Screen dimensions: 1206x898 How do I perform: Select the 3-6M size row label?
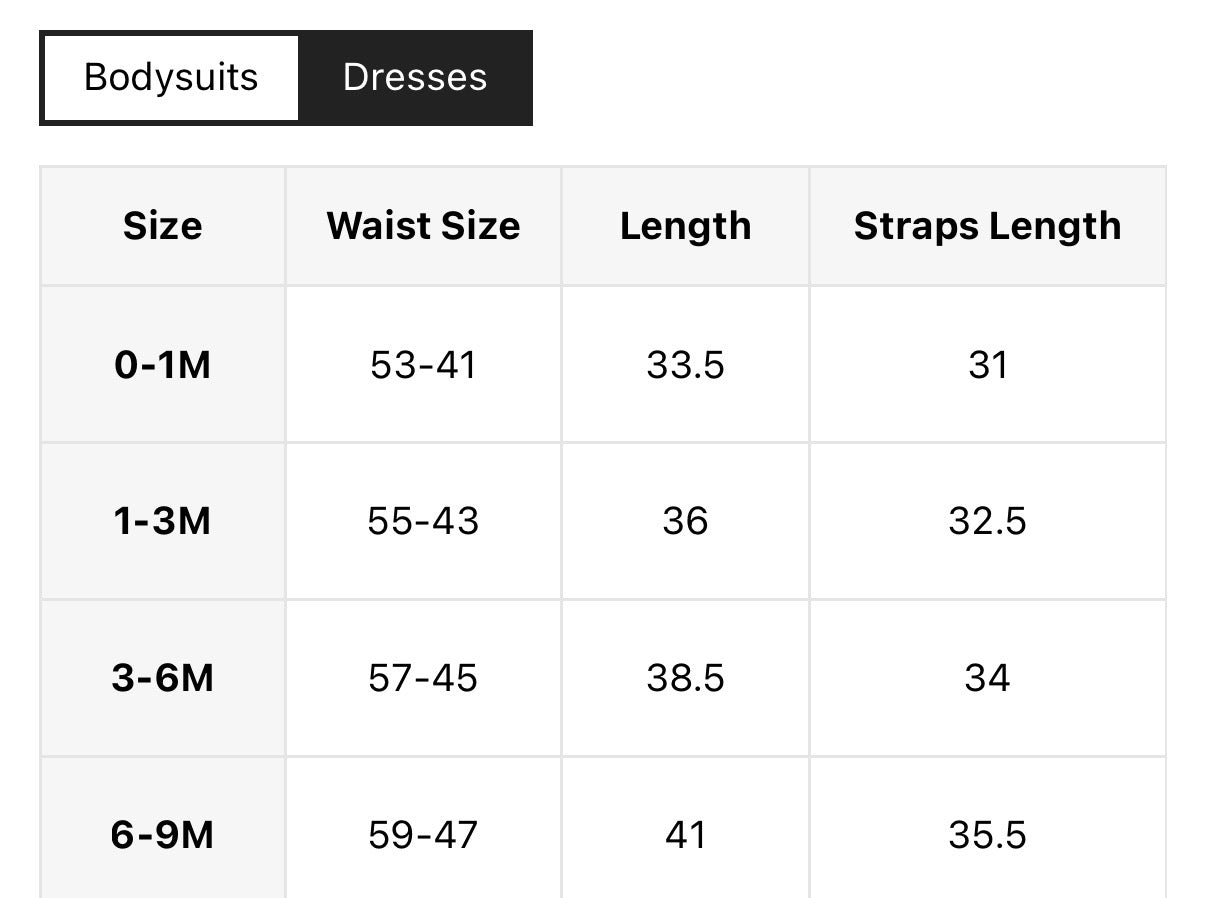coord(163,678)
